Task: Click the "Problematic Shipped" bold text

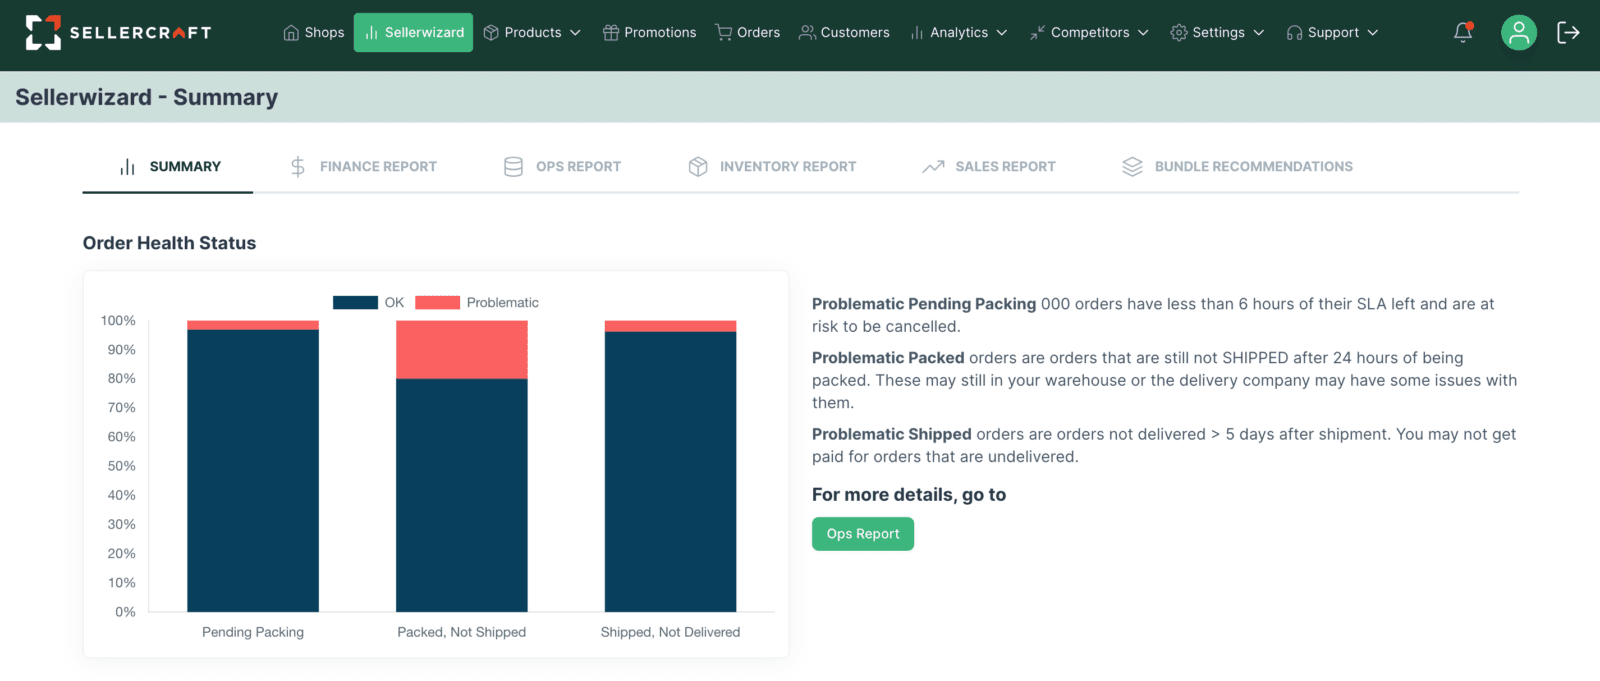Action: coord(892,434)
